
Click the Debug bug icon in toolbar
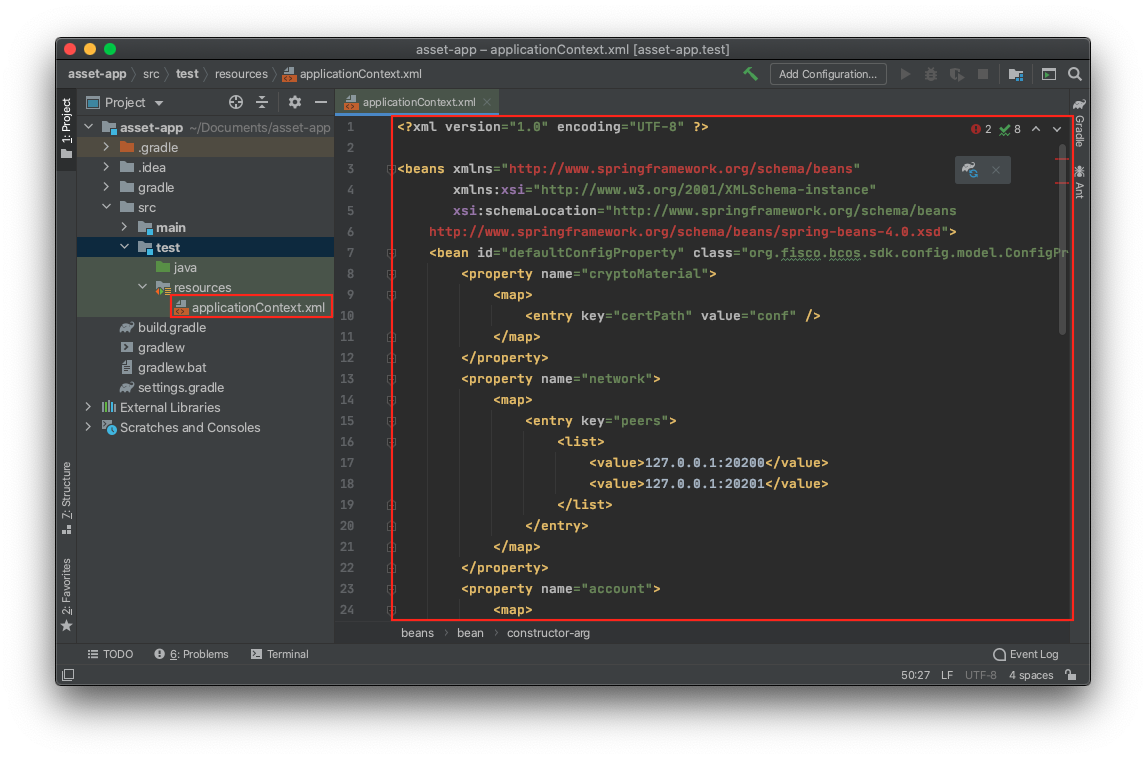tap(931, 74)
